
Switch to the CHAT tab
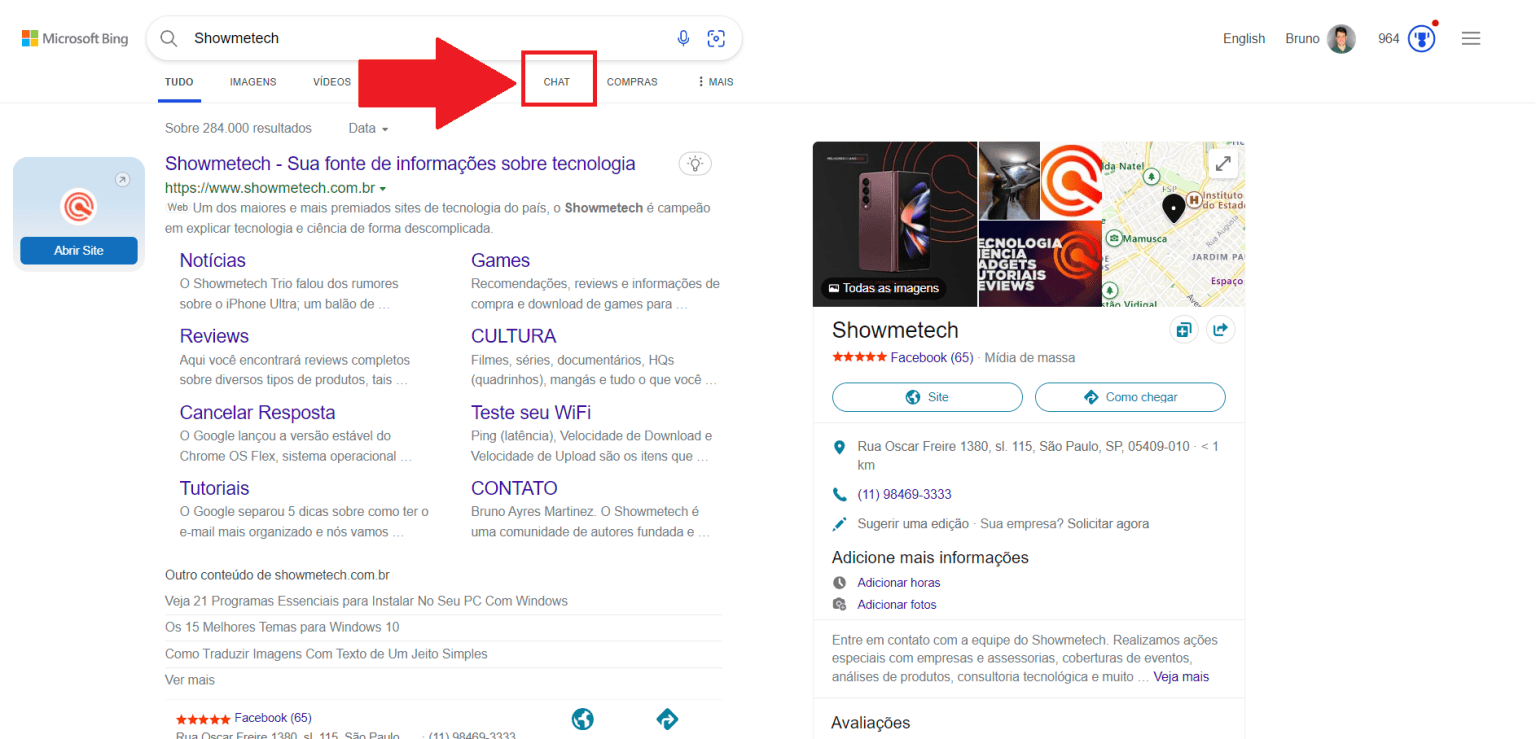[557, 81]
